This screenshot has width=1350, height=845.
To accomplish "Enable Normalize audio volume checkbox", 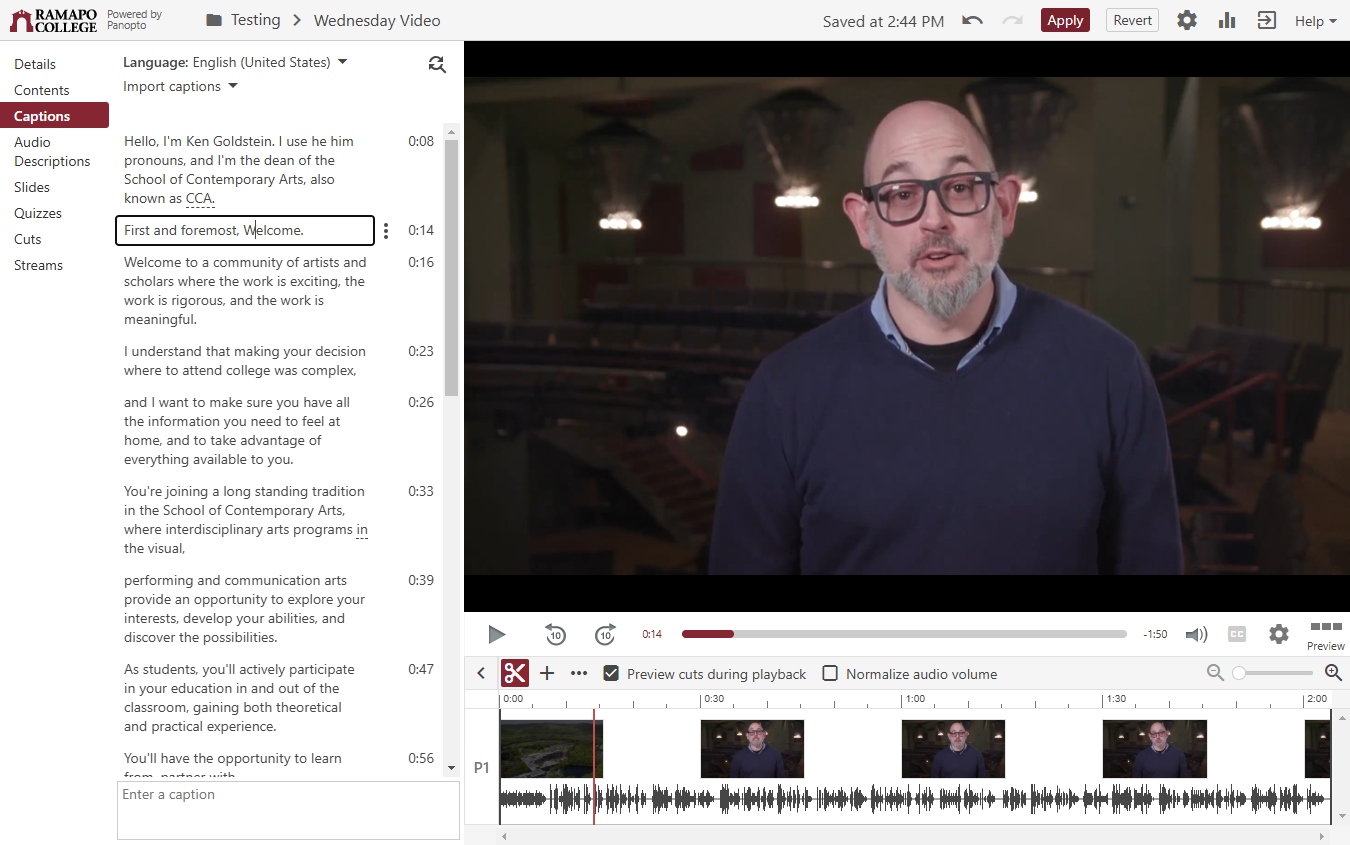I will [x=830, y=673].
